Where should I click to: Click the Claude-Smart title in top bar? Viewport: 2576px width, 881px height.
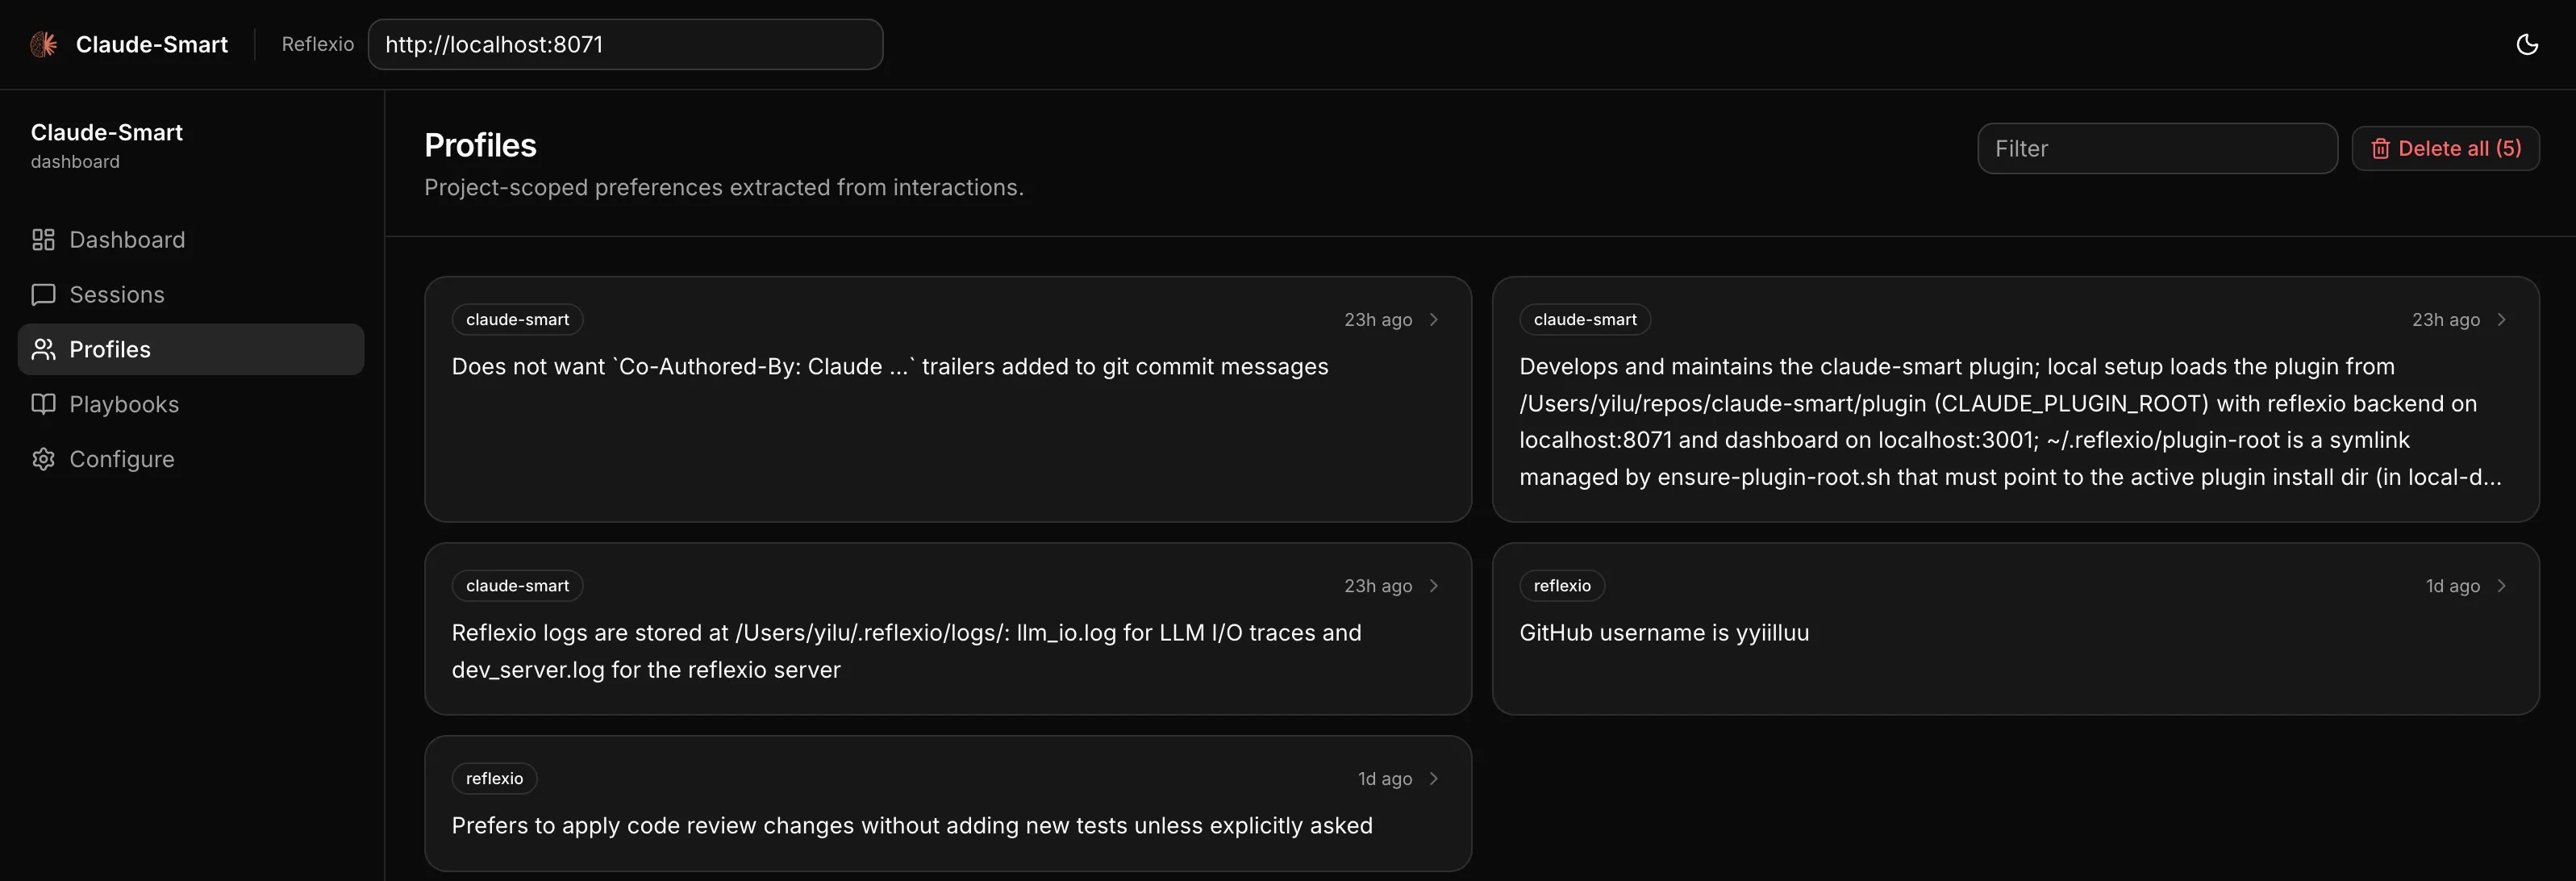tap(152, 44)
